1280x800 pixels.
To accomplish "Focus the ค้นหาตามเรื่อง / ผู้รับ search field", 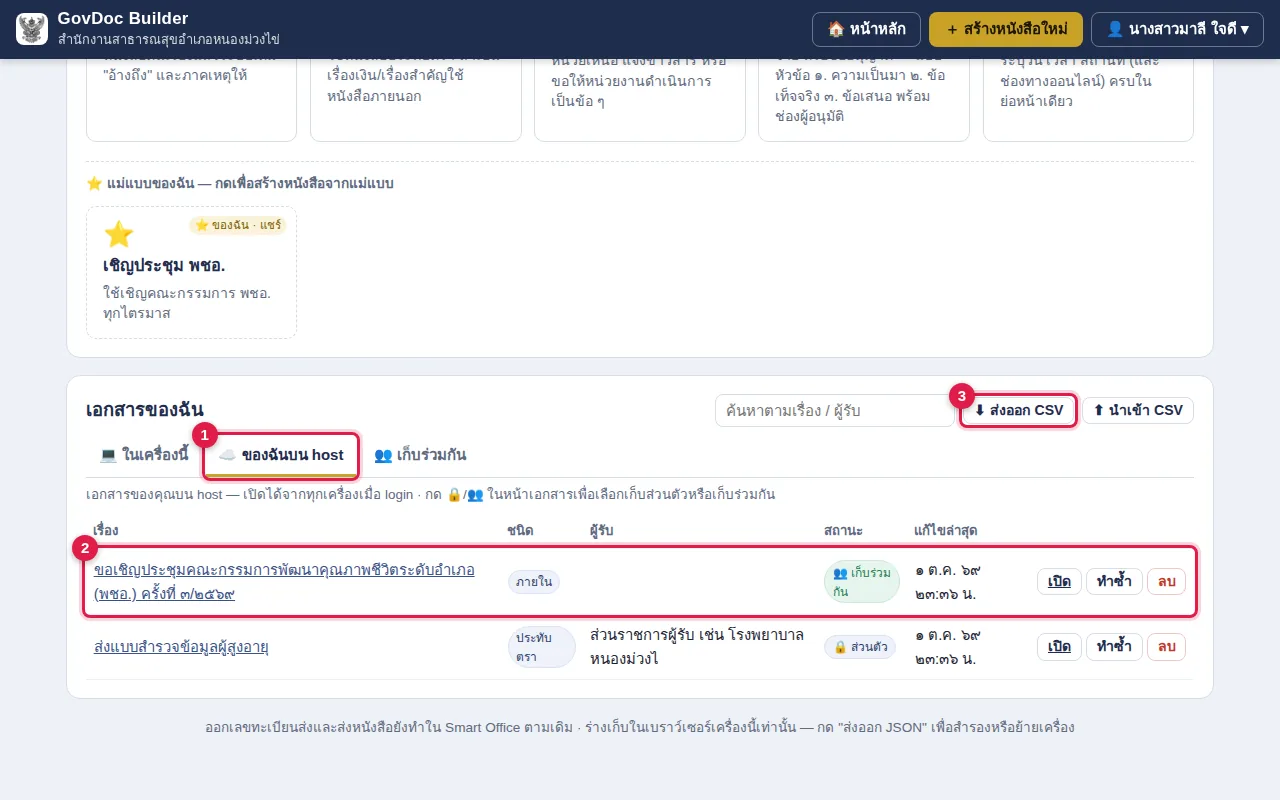I will point(835,410).
